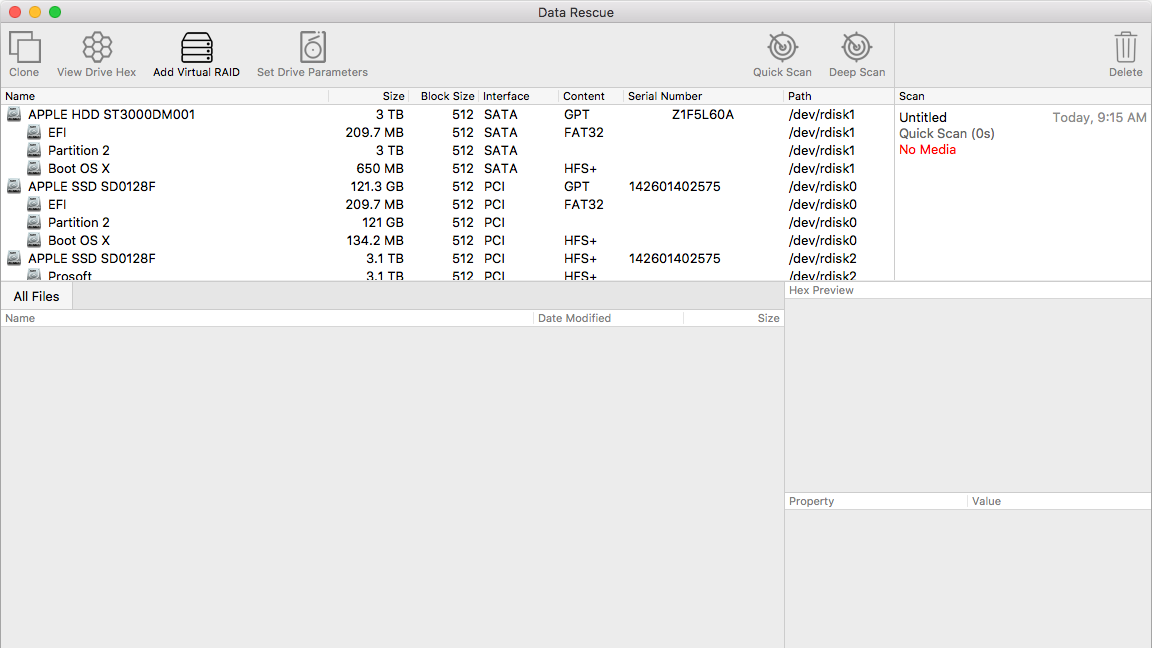Sort drives by Size column header
This screenshot has width=1152, height=648.
click(368, 96)
